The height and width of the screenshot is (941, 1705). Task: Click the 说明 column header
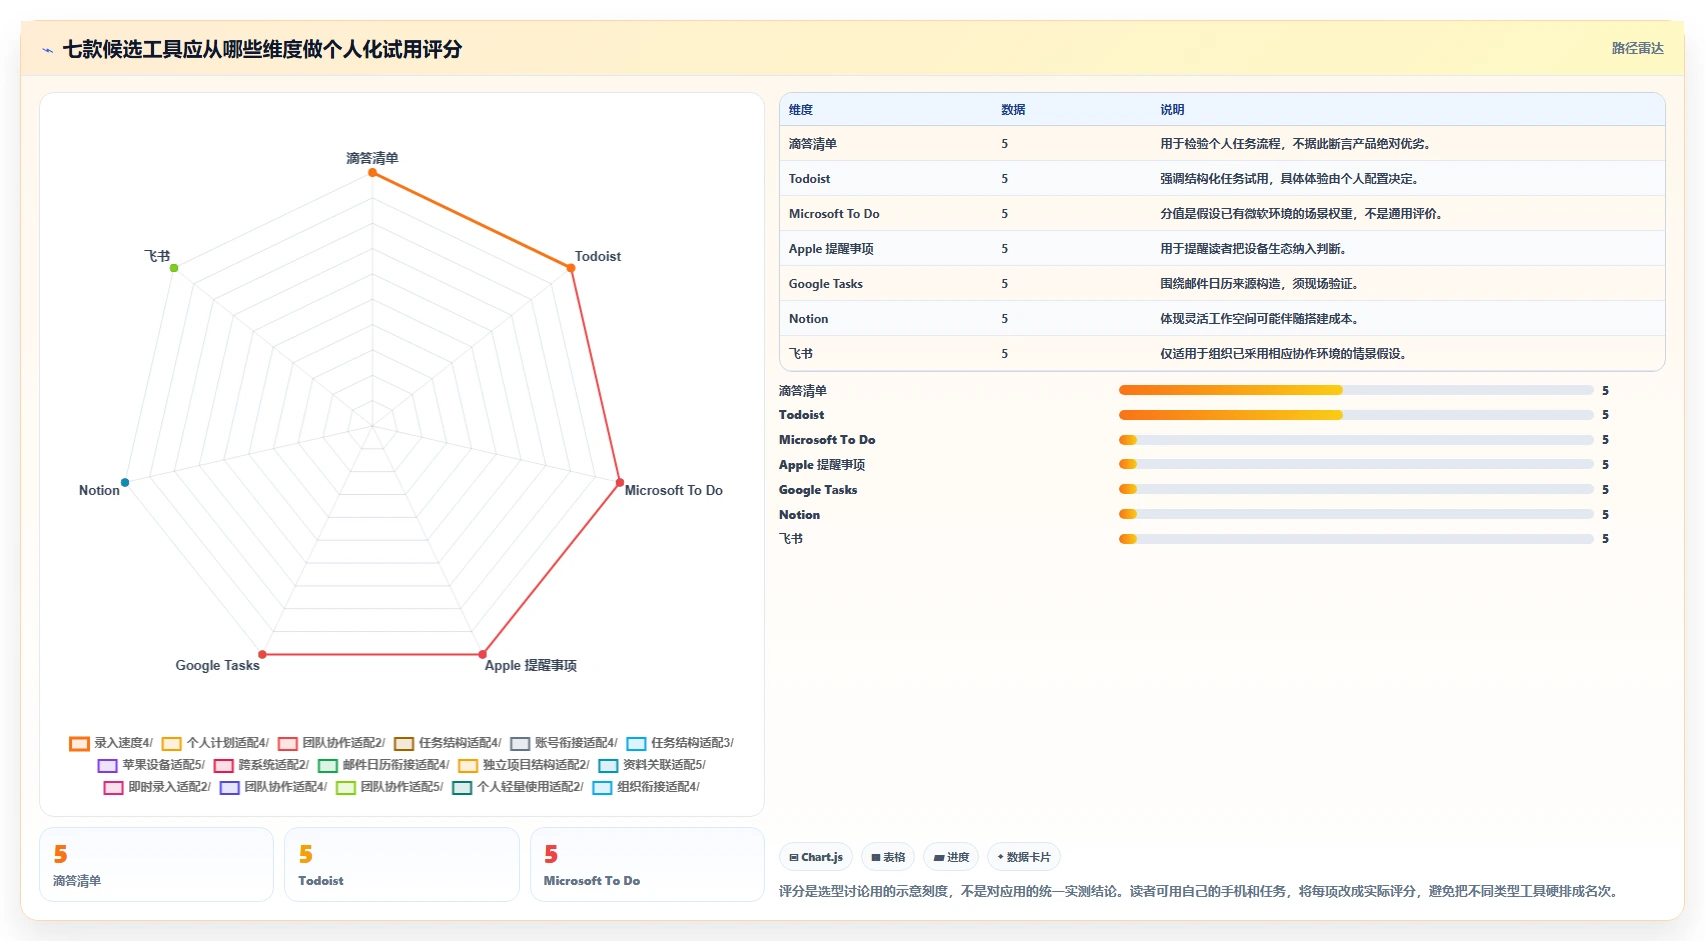(x=1172, y=110)
